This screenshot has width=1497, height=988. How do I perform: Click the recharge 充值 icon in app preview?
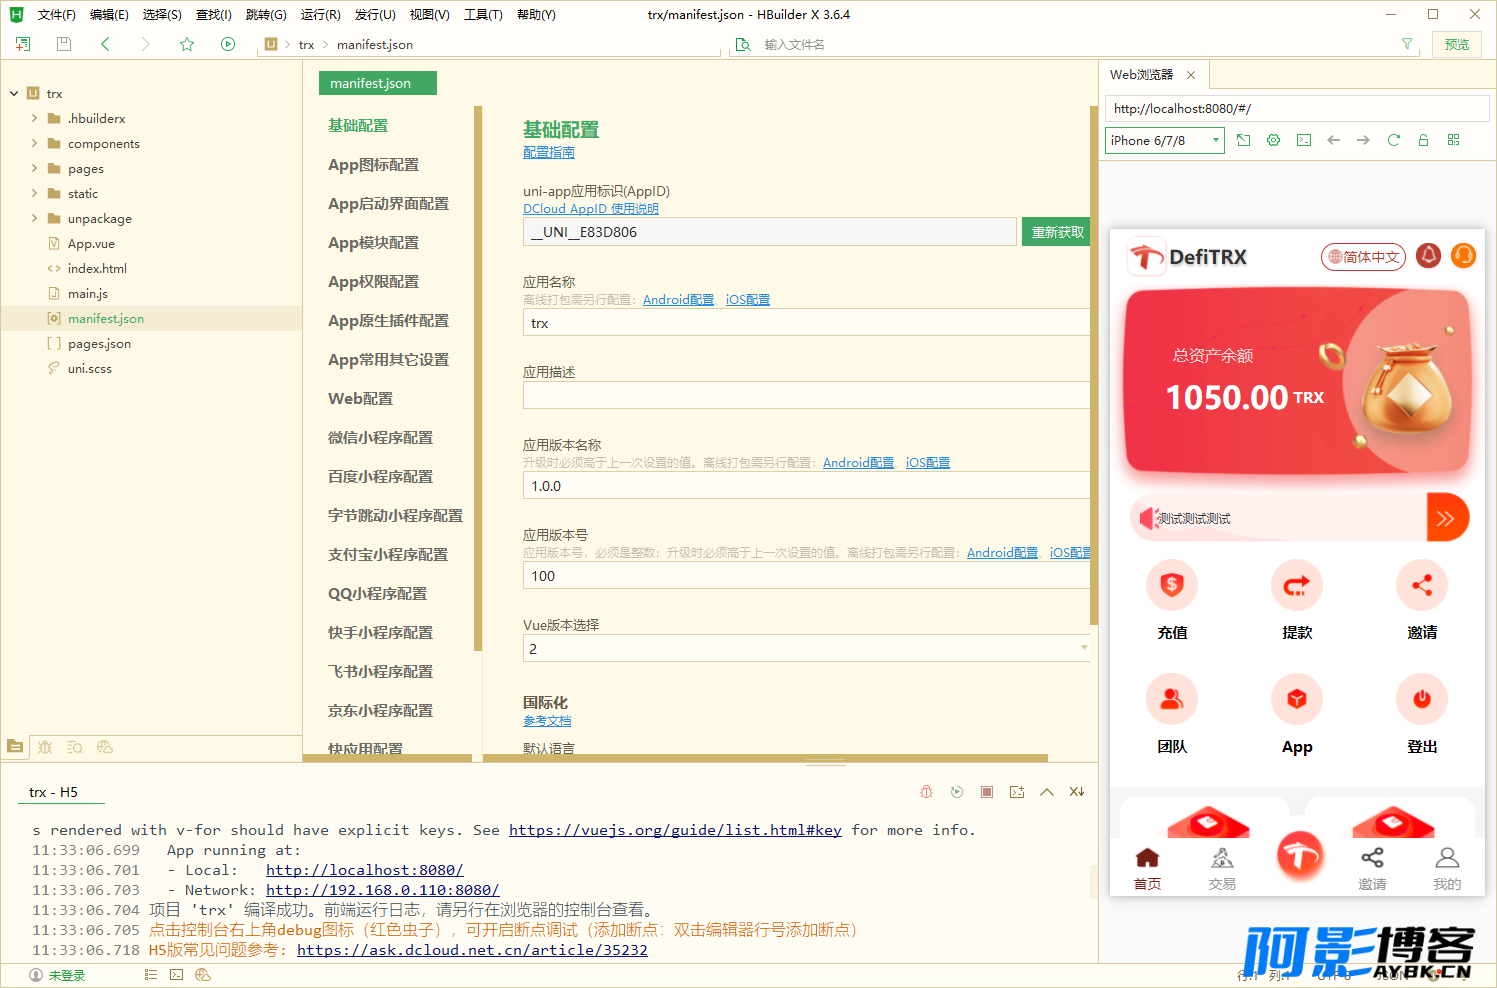pyautogui.click(x=1172, y=585)
